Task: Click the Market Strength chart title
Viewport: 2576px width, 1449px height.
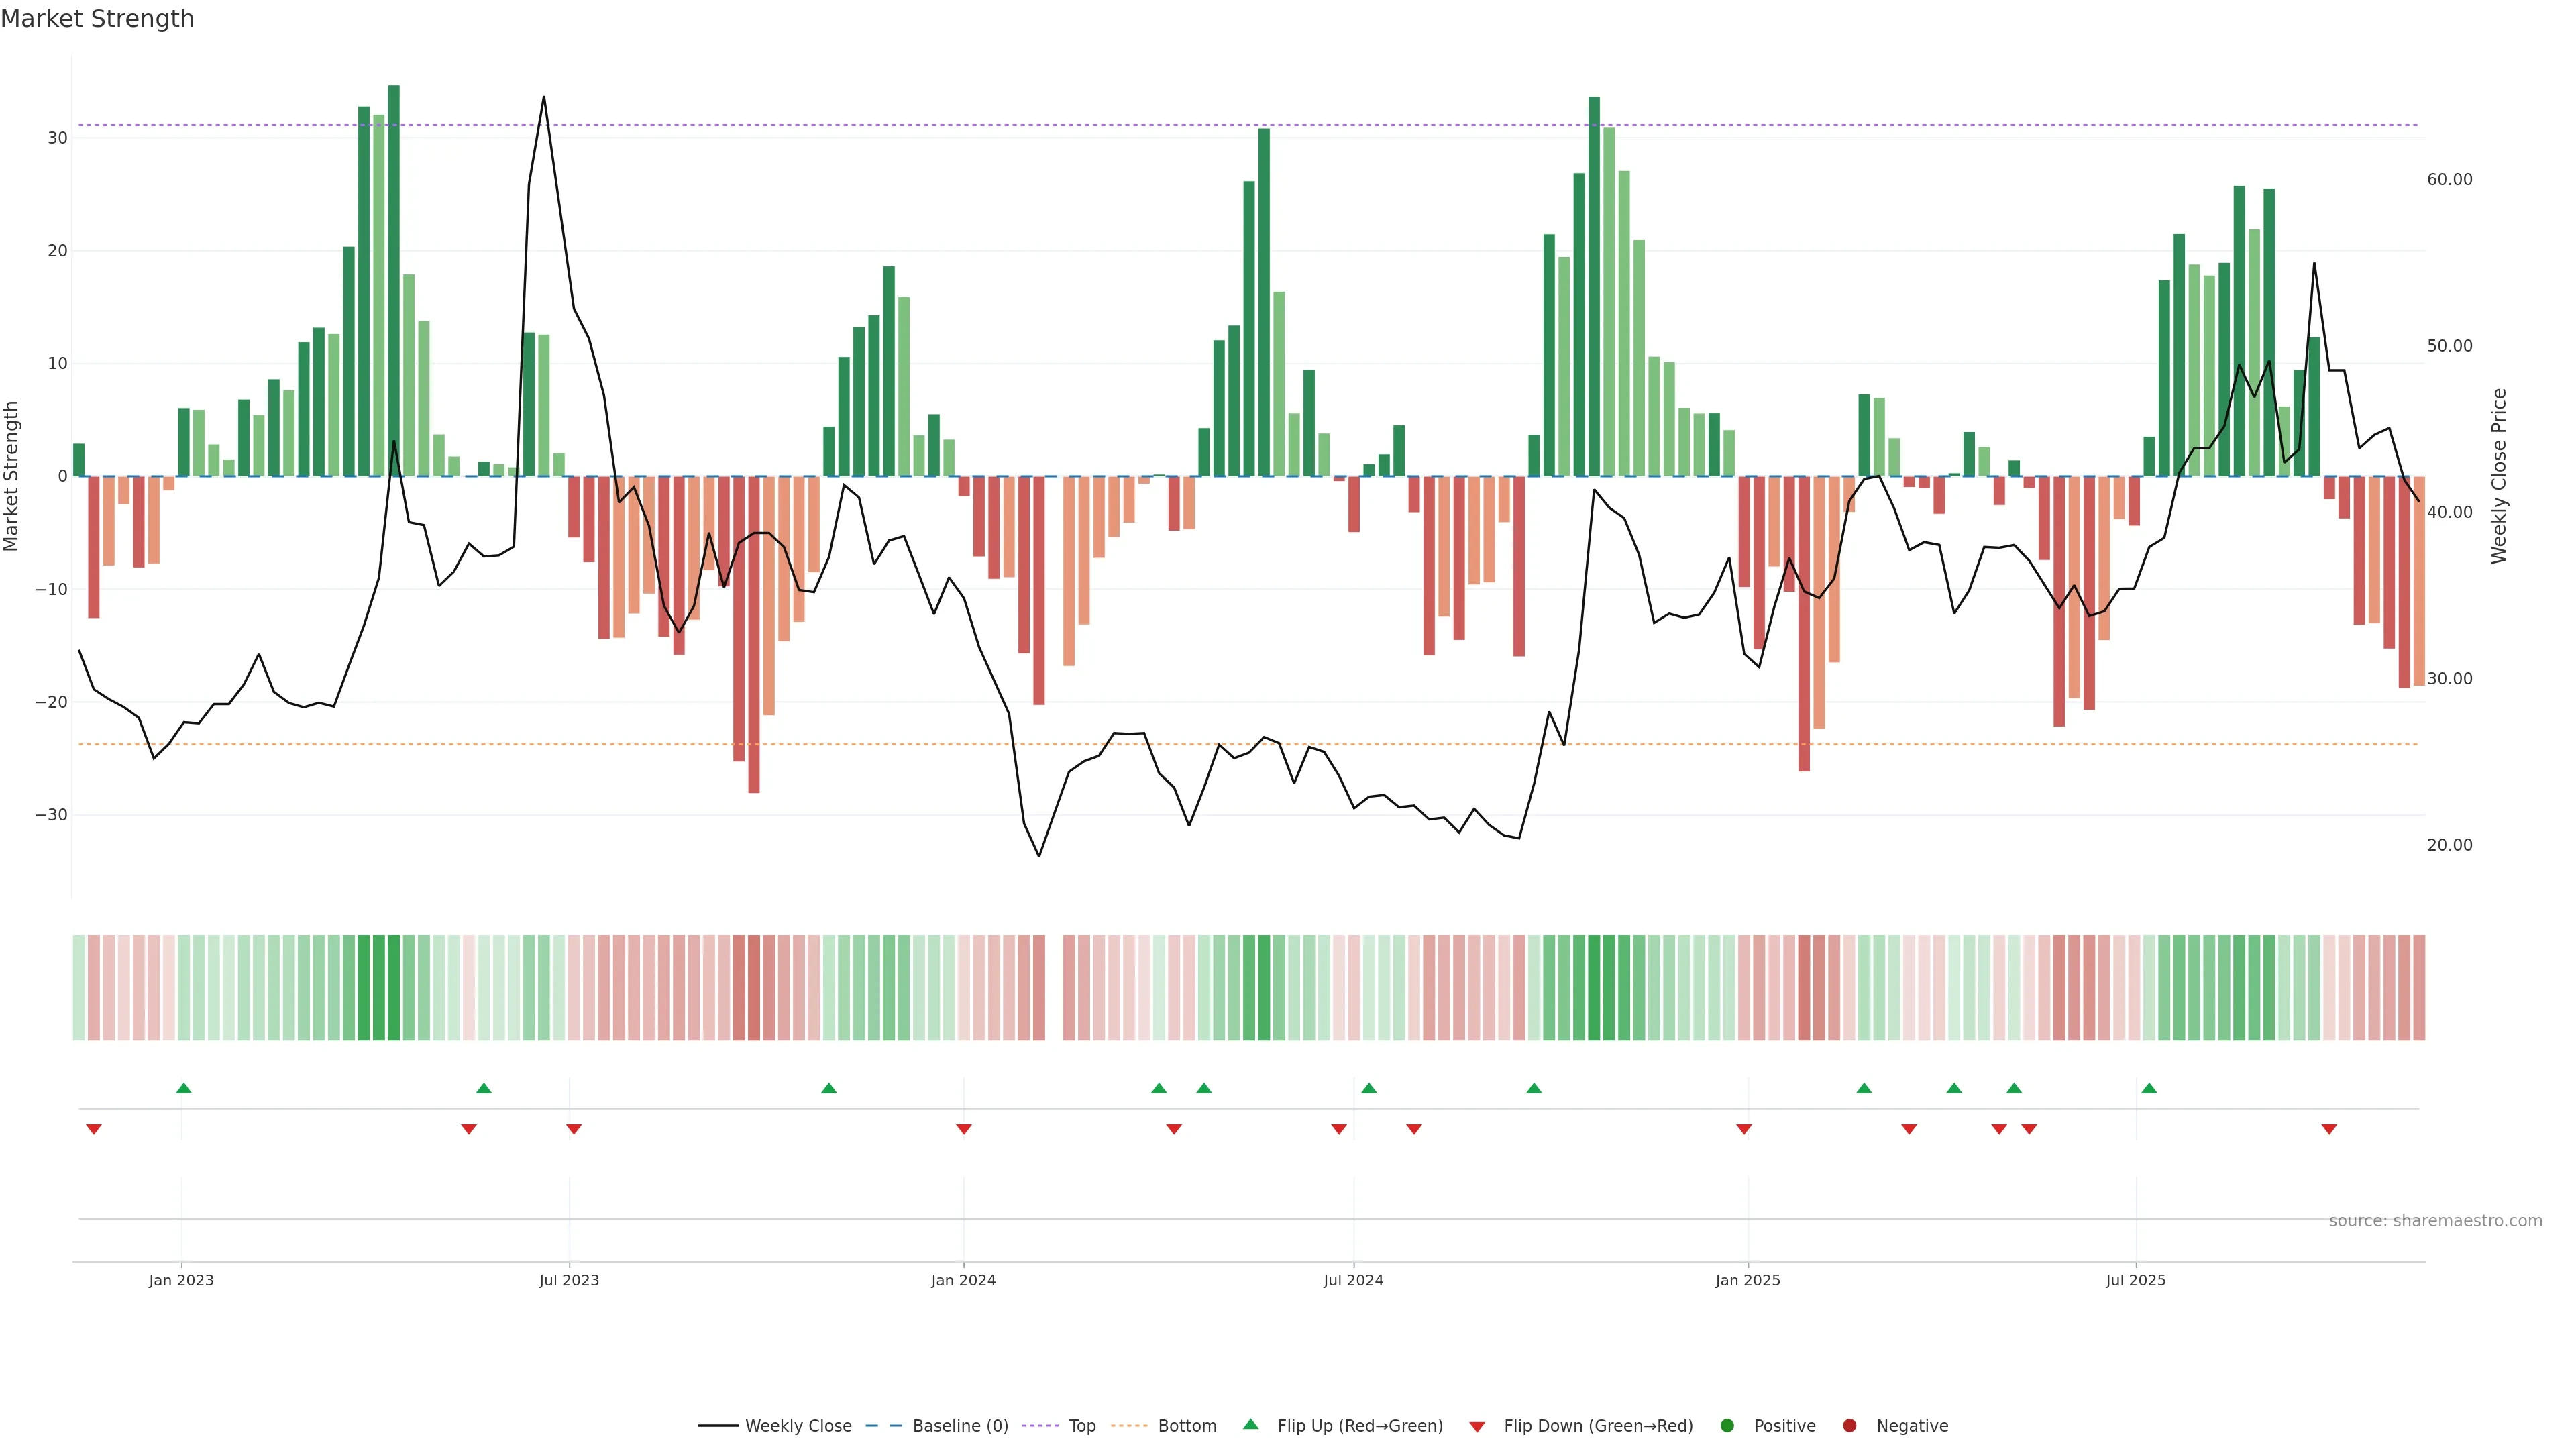Action: pyautogui.click(x=97, y=19)
